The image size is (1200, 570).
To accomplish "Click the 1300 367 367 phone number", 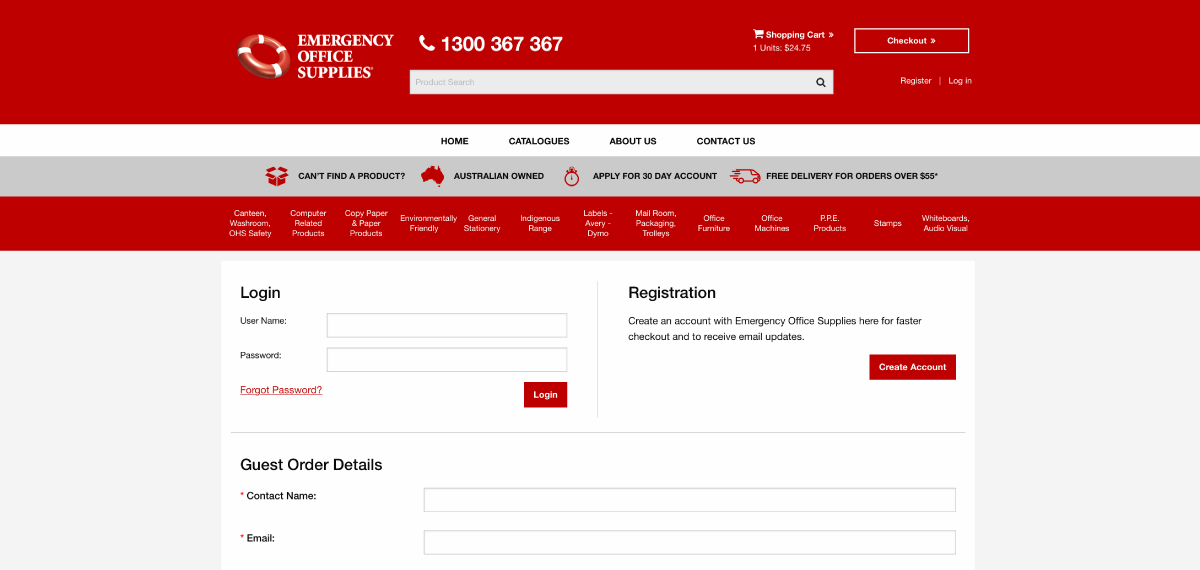I will click(502, 44).
